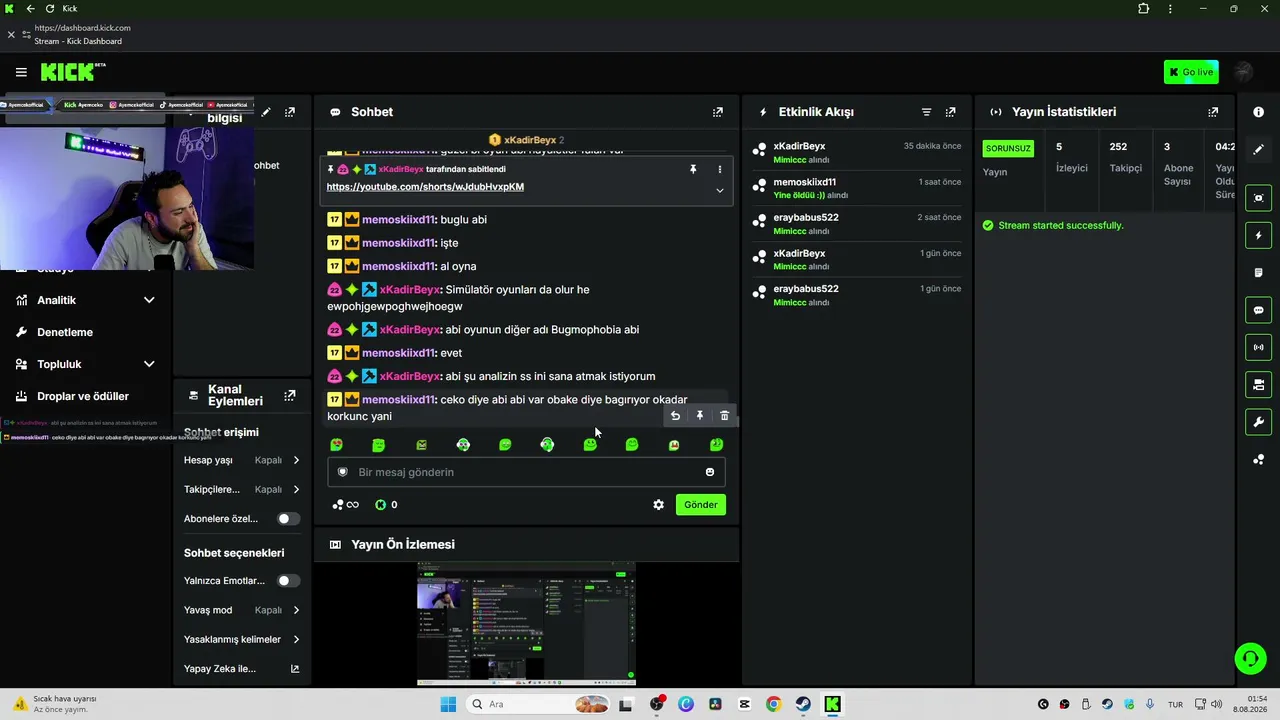The image size is (1280, 720).
Task: Click the channel points infinity icon
Action: pyautogui.click(x=345, y=505)
